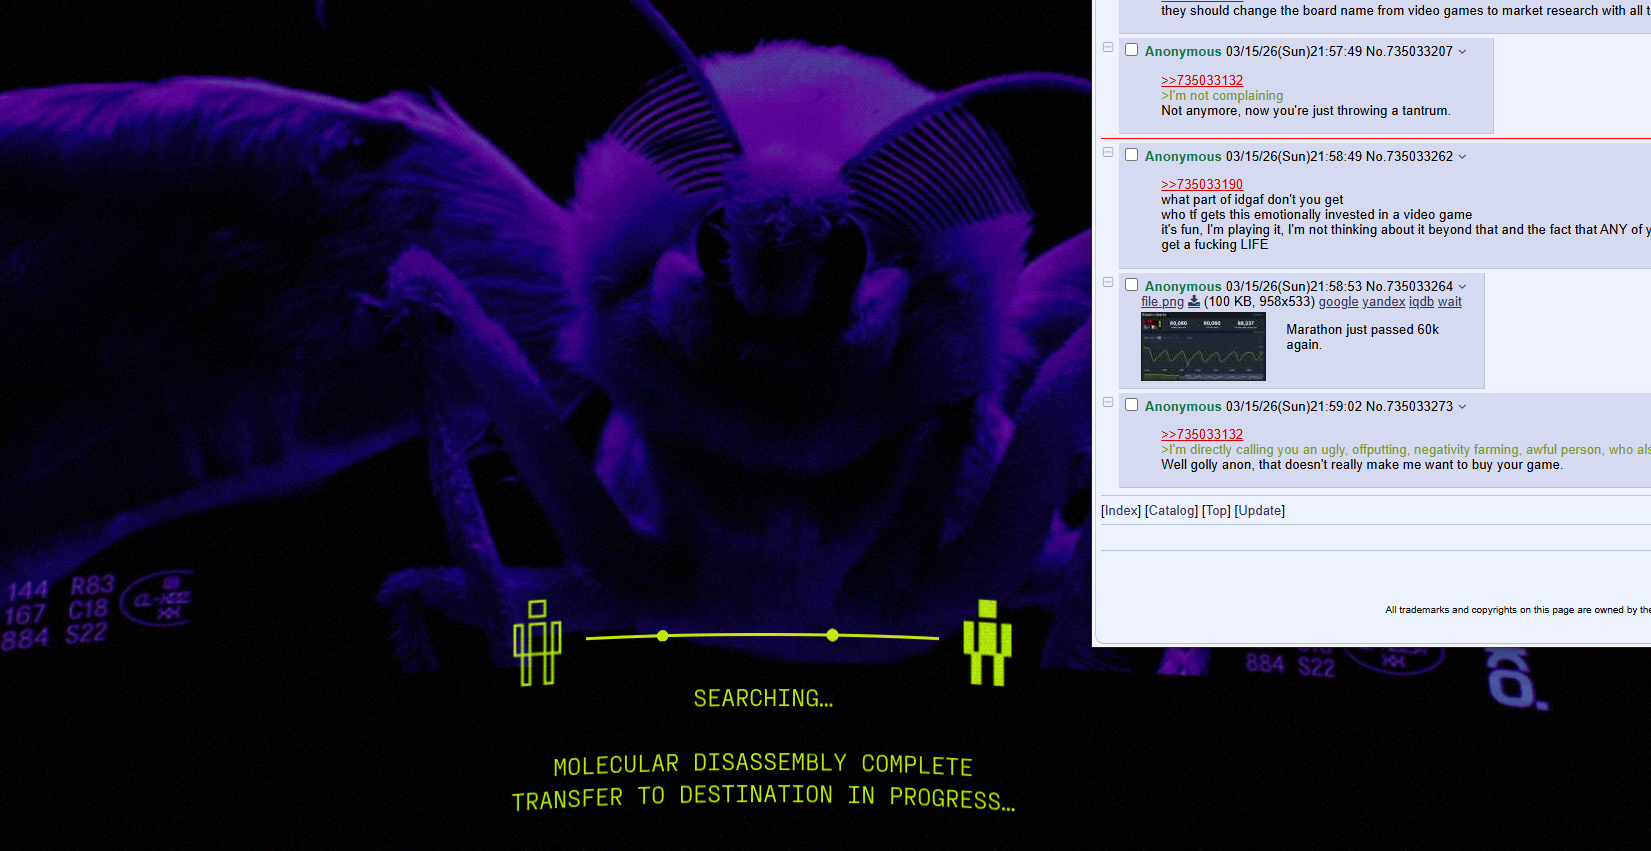Click the solid yellow humanoid figure icon
1651x851 pixels.
pyautogui.click(x=988, y=643)
